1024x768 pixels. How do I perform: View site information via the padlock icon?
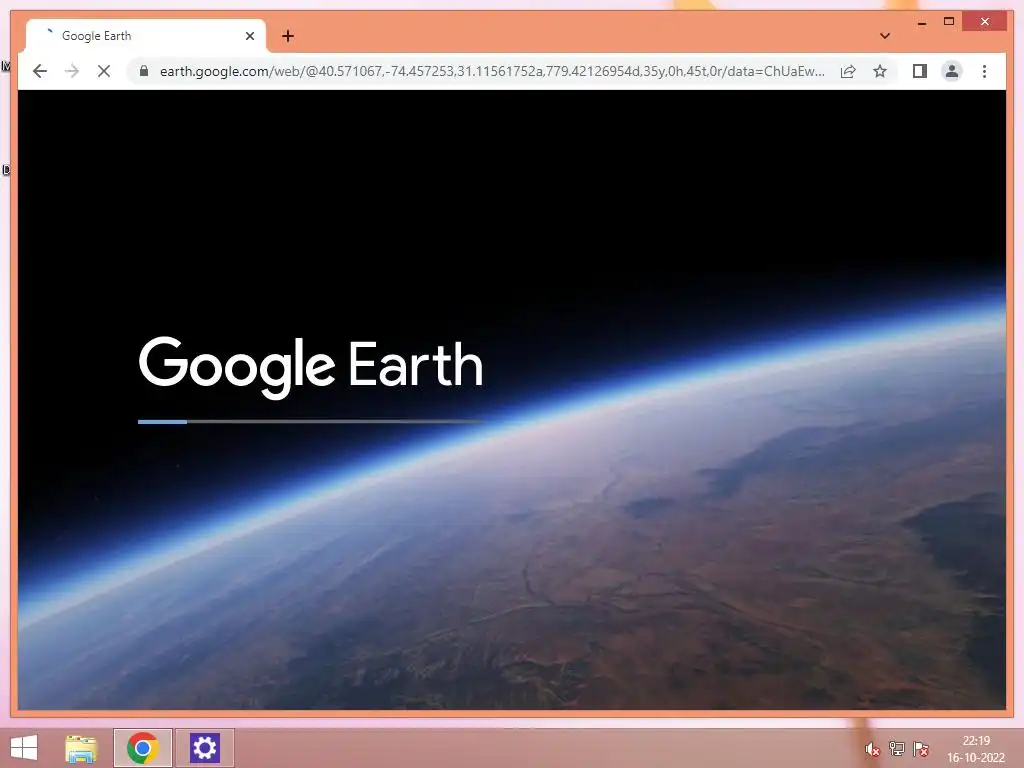coord(144,71)
